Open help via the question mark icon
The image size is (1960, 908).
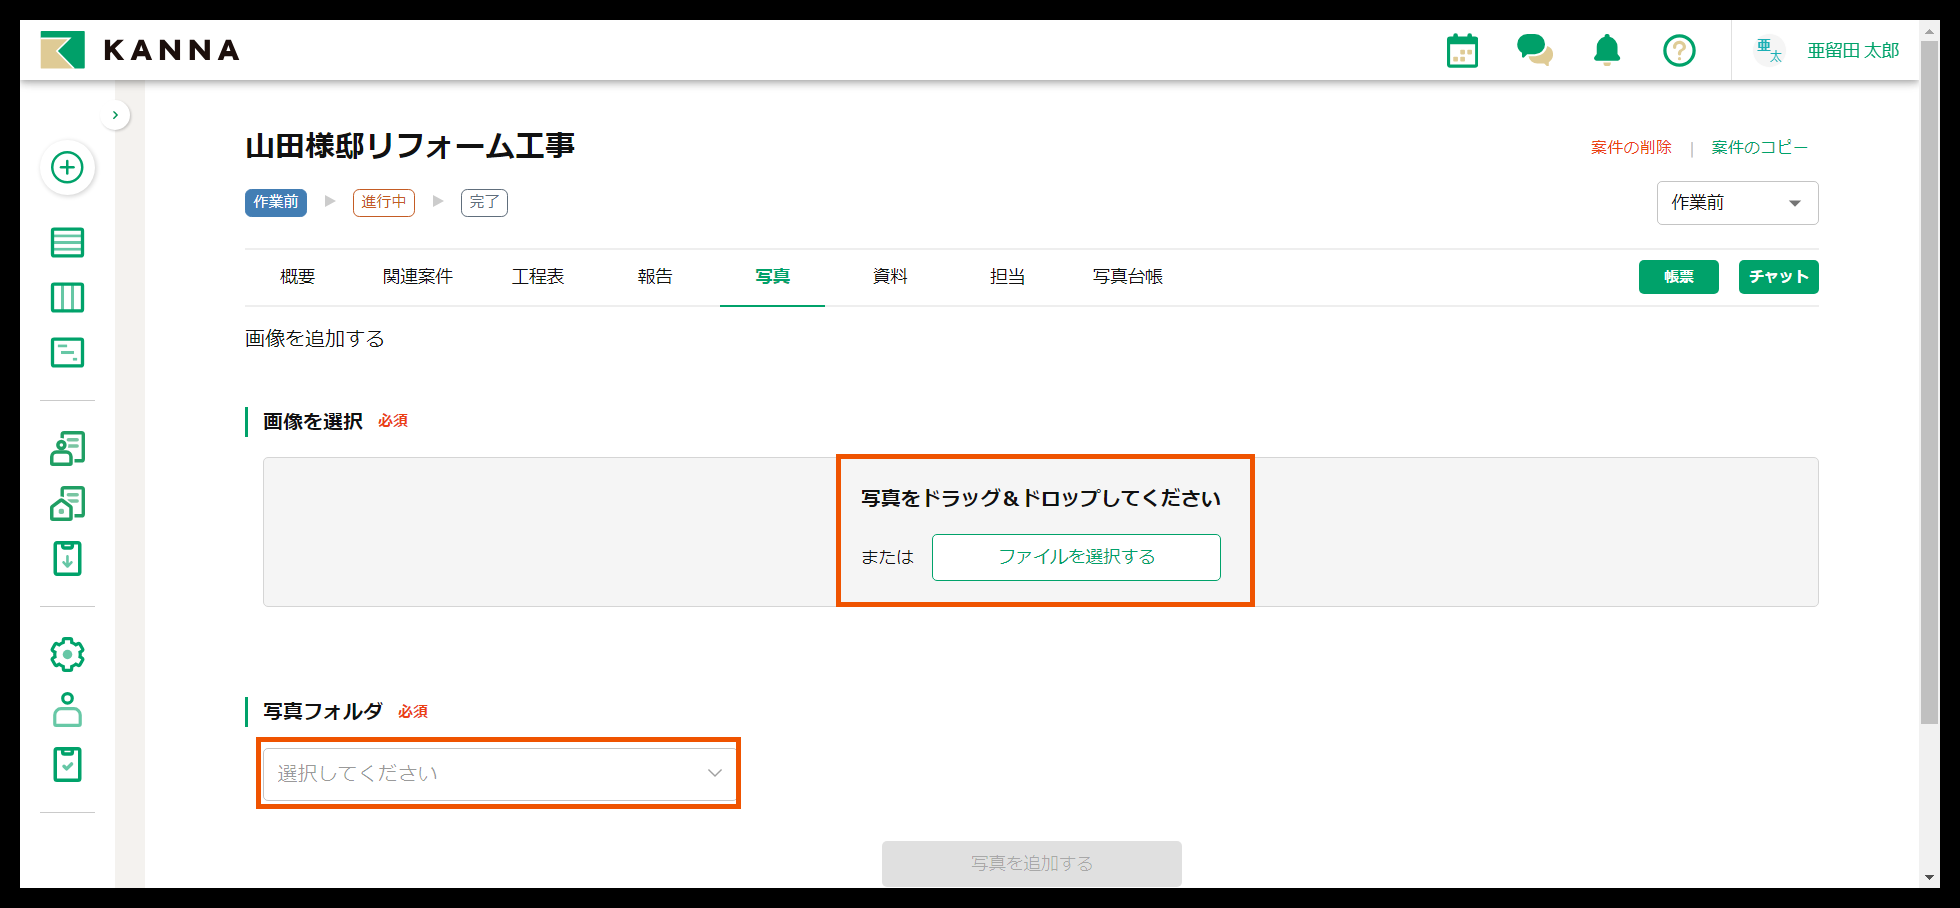(1679, 50)
